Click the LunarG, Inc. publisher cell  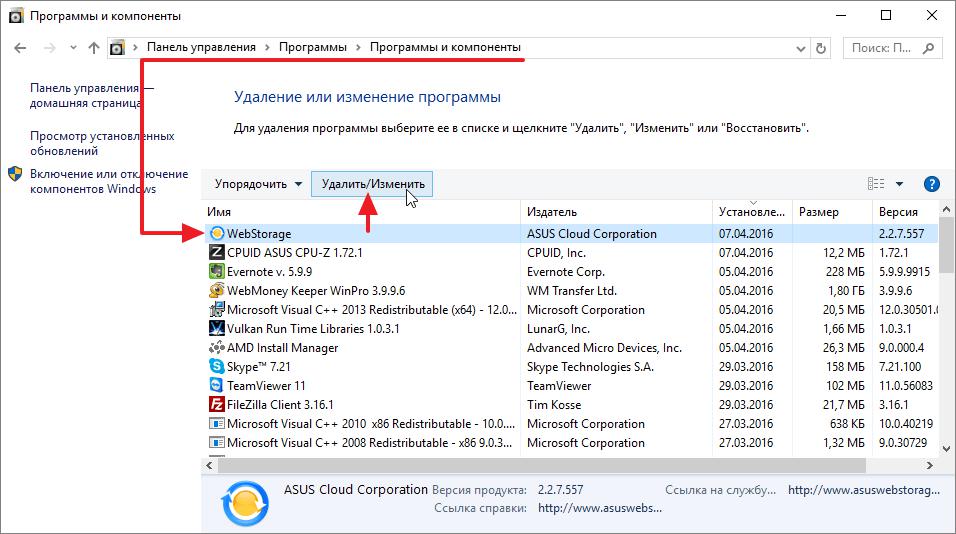(558, 329)
